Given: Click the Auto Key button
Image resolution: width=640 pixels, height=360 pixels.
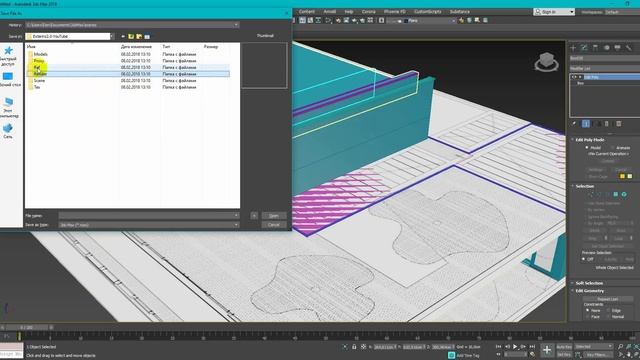Looking at the screenshot, I should point(564,347).
